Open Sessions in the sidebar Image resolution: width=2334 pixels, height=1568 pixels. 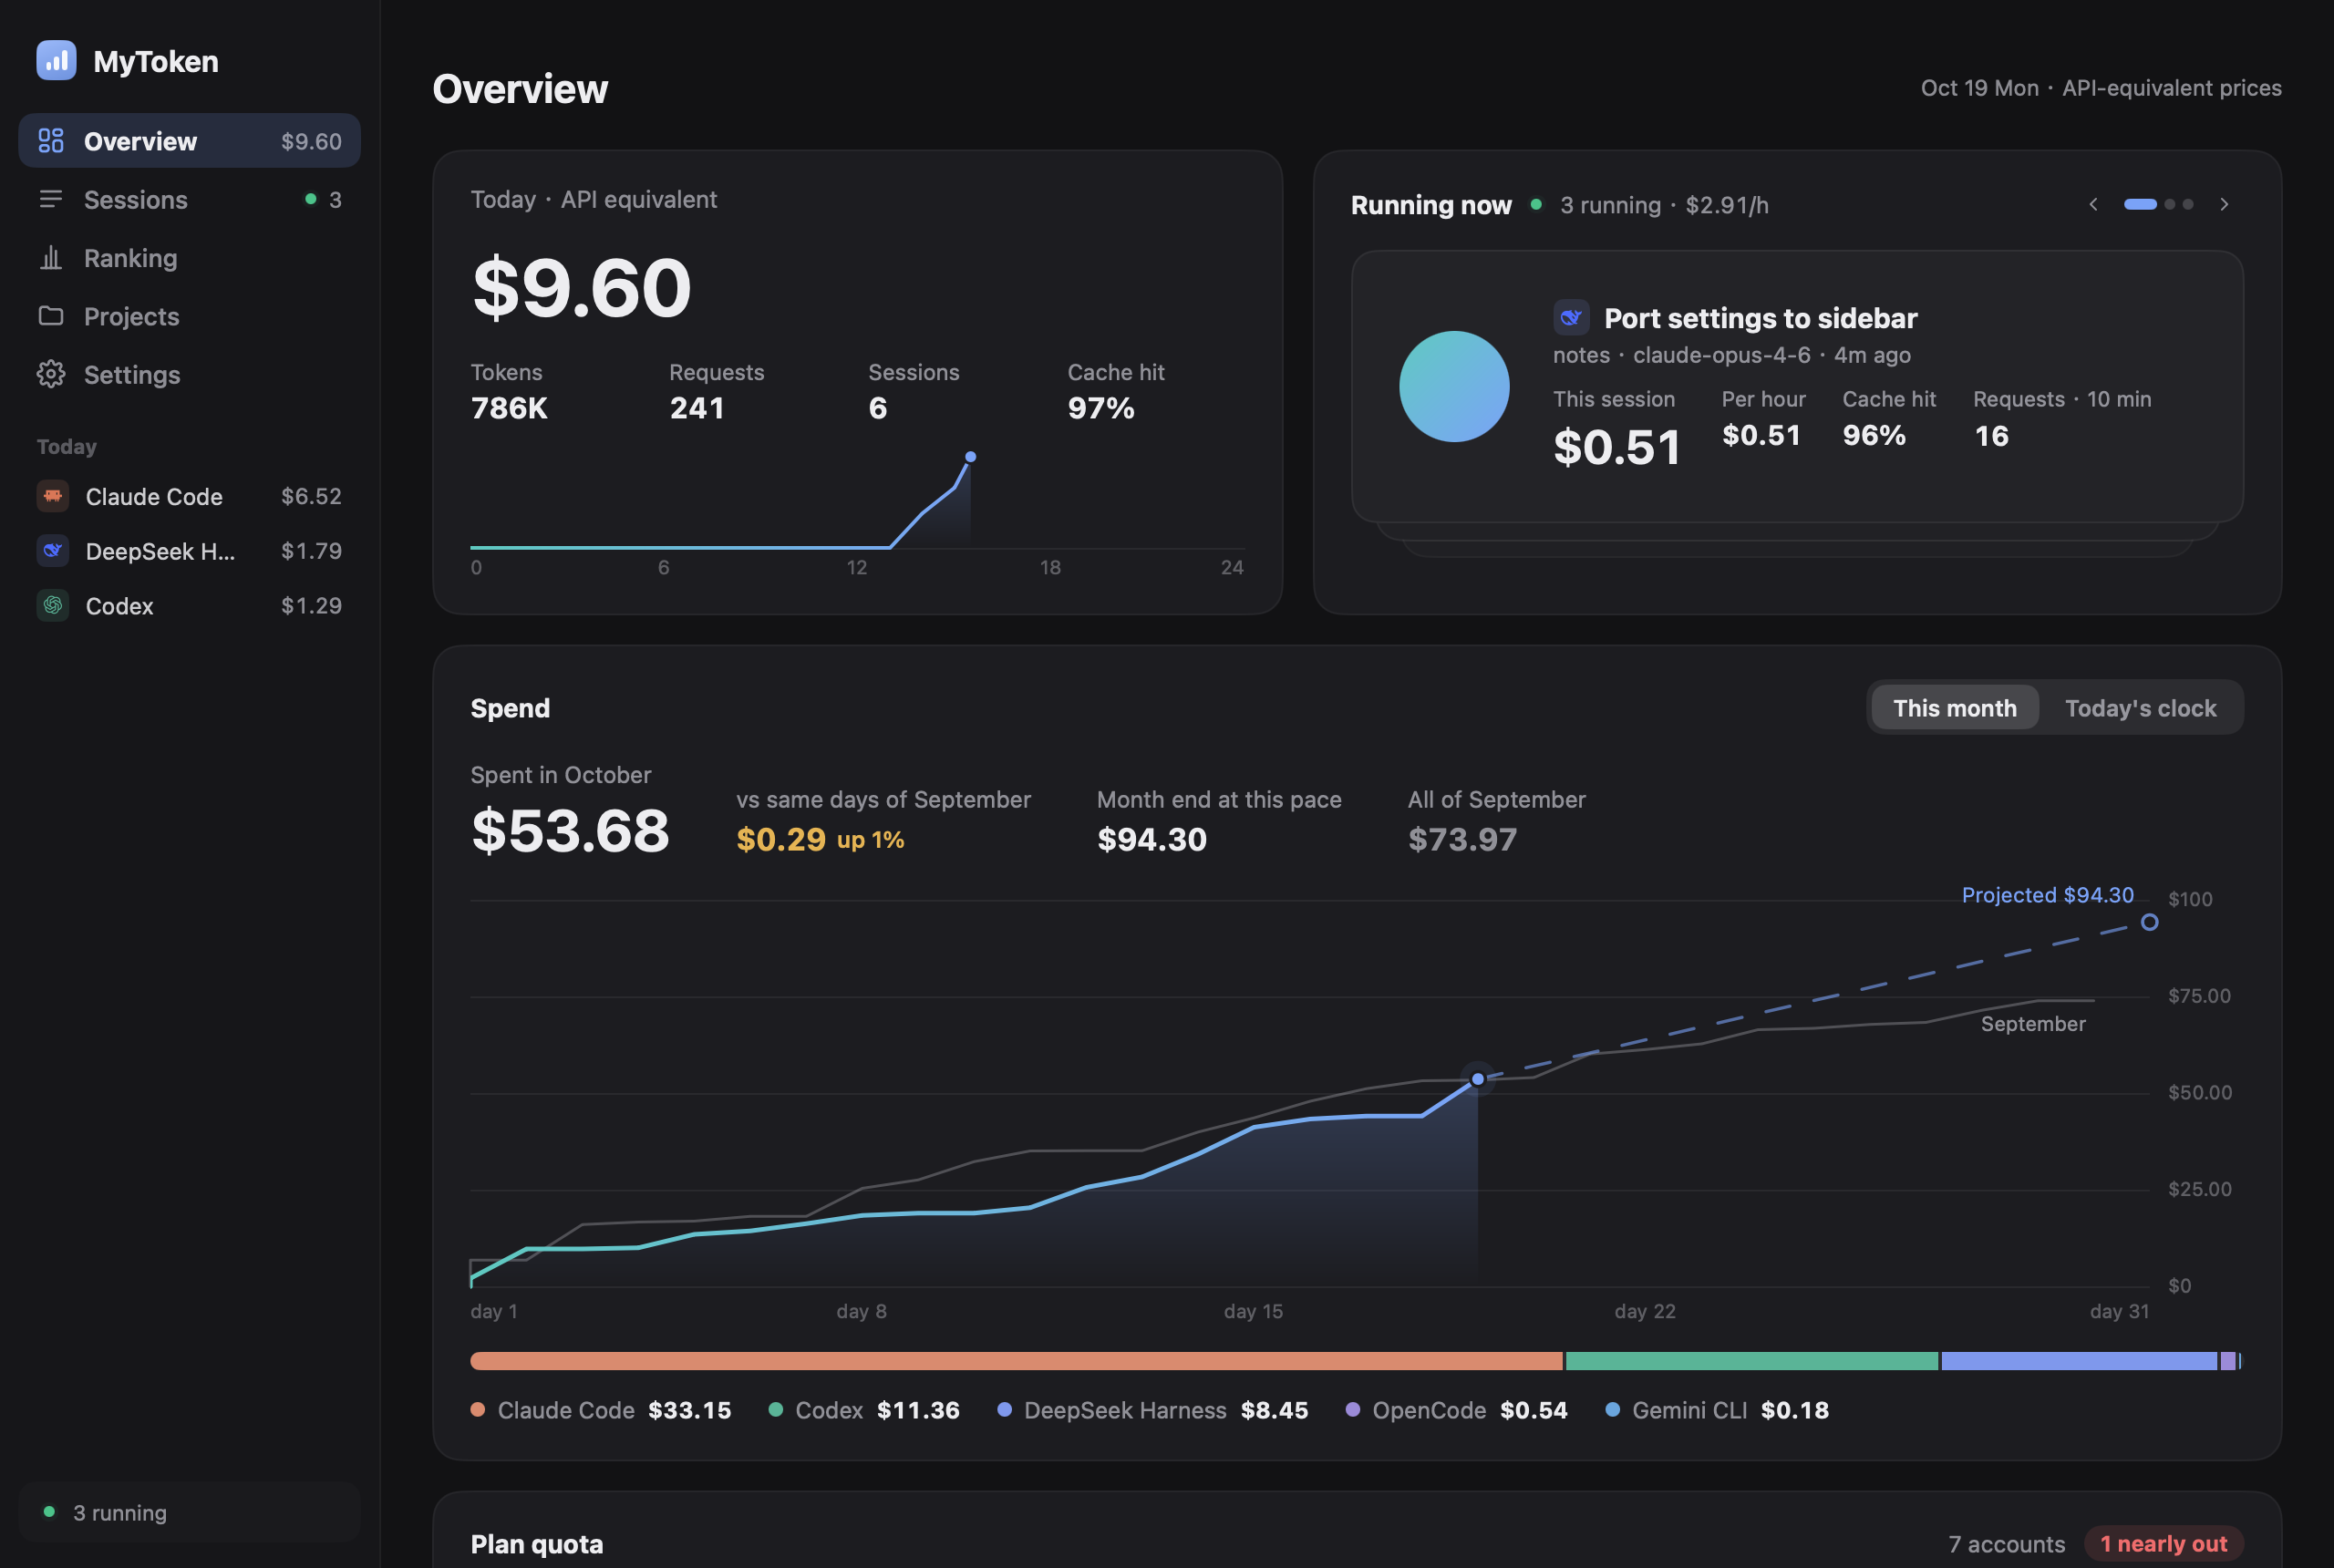(x=189, y=199)
